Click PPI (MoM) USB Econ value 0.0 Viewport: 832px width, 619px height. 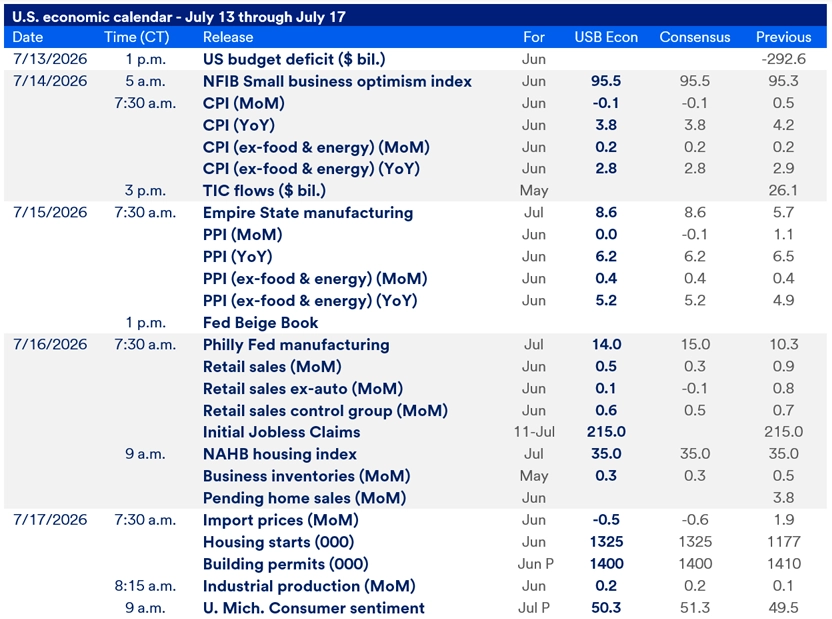(x=606, y=234)
